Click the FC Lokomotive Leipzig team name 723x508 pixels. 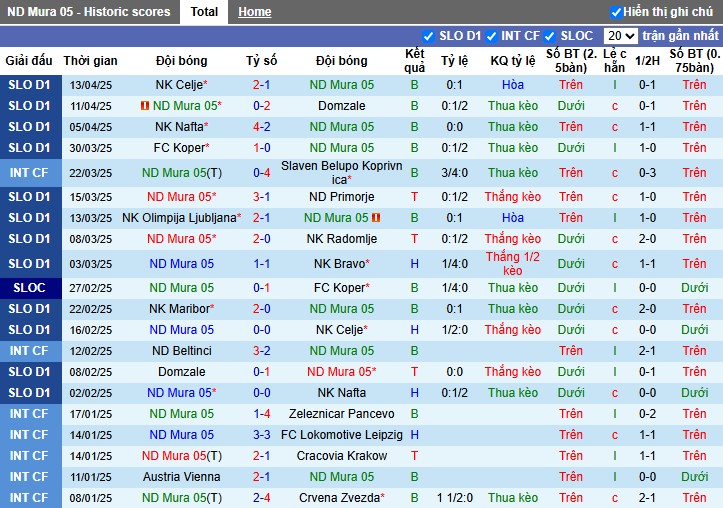click(342, 435)
